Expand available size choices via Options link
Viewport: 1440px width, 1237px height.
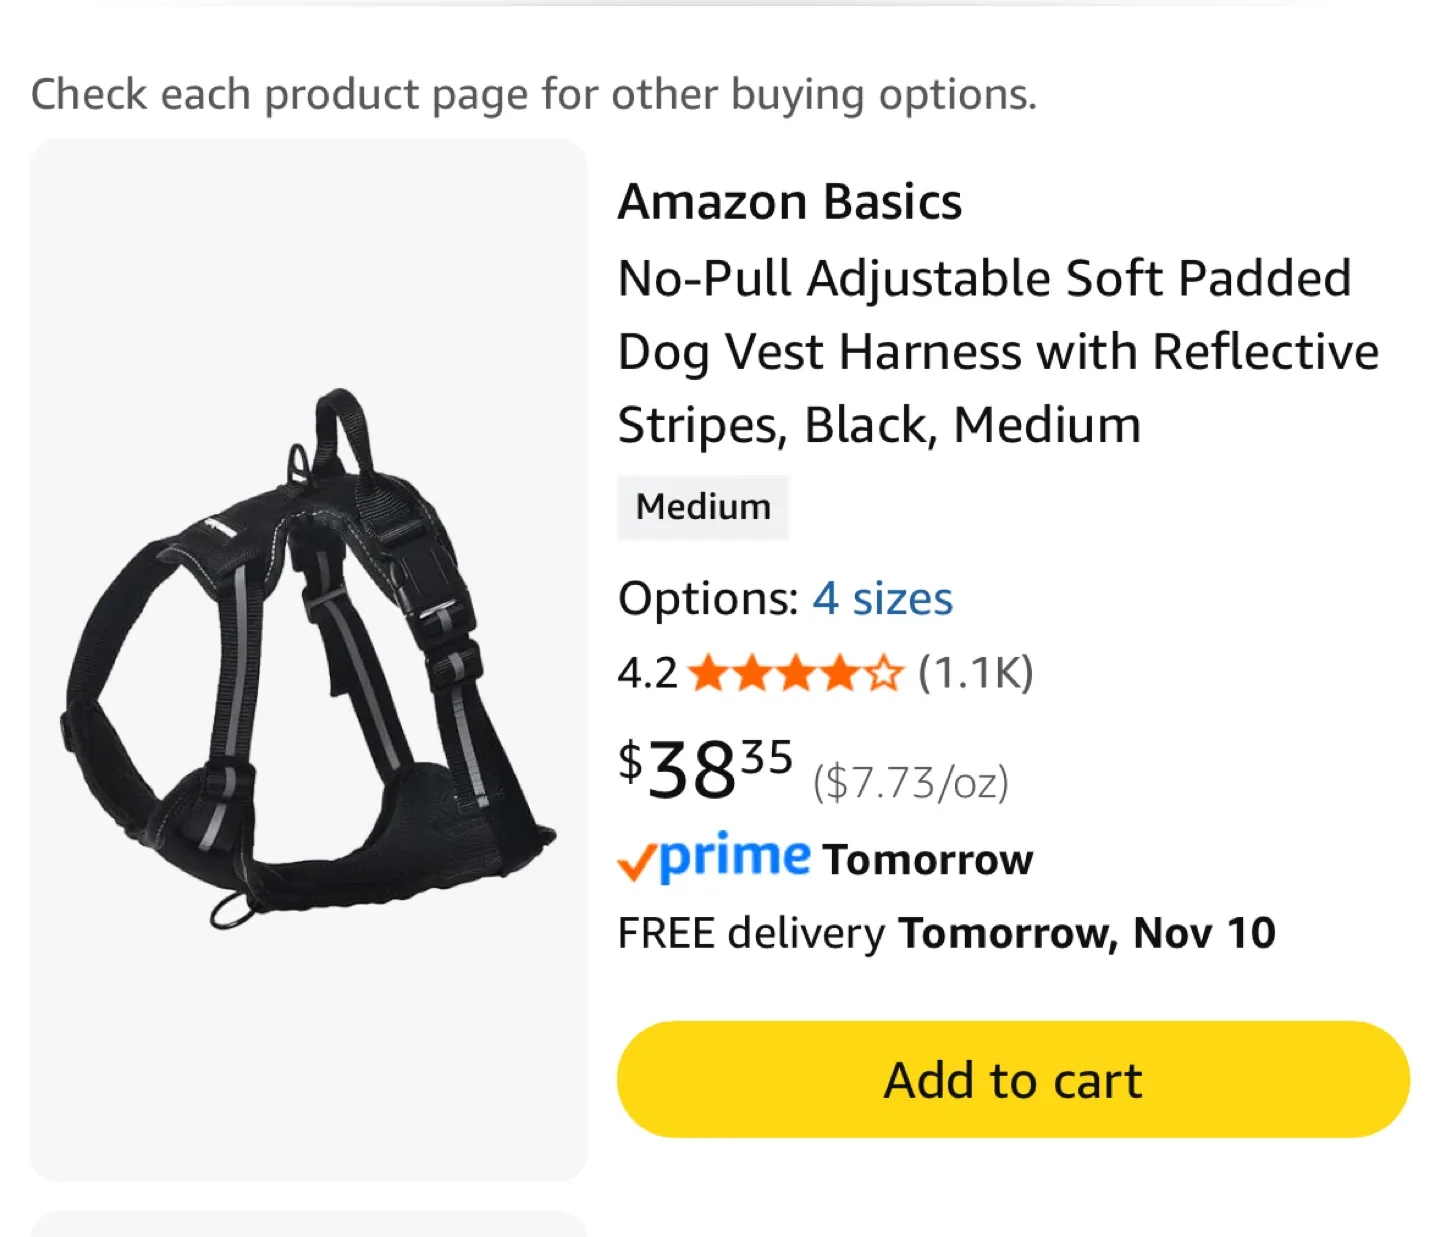click(x=881, y=598)
